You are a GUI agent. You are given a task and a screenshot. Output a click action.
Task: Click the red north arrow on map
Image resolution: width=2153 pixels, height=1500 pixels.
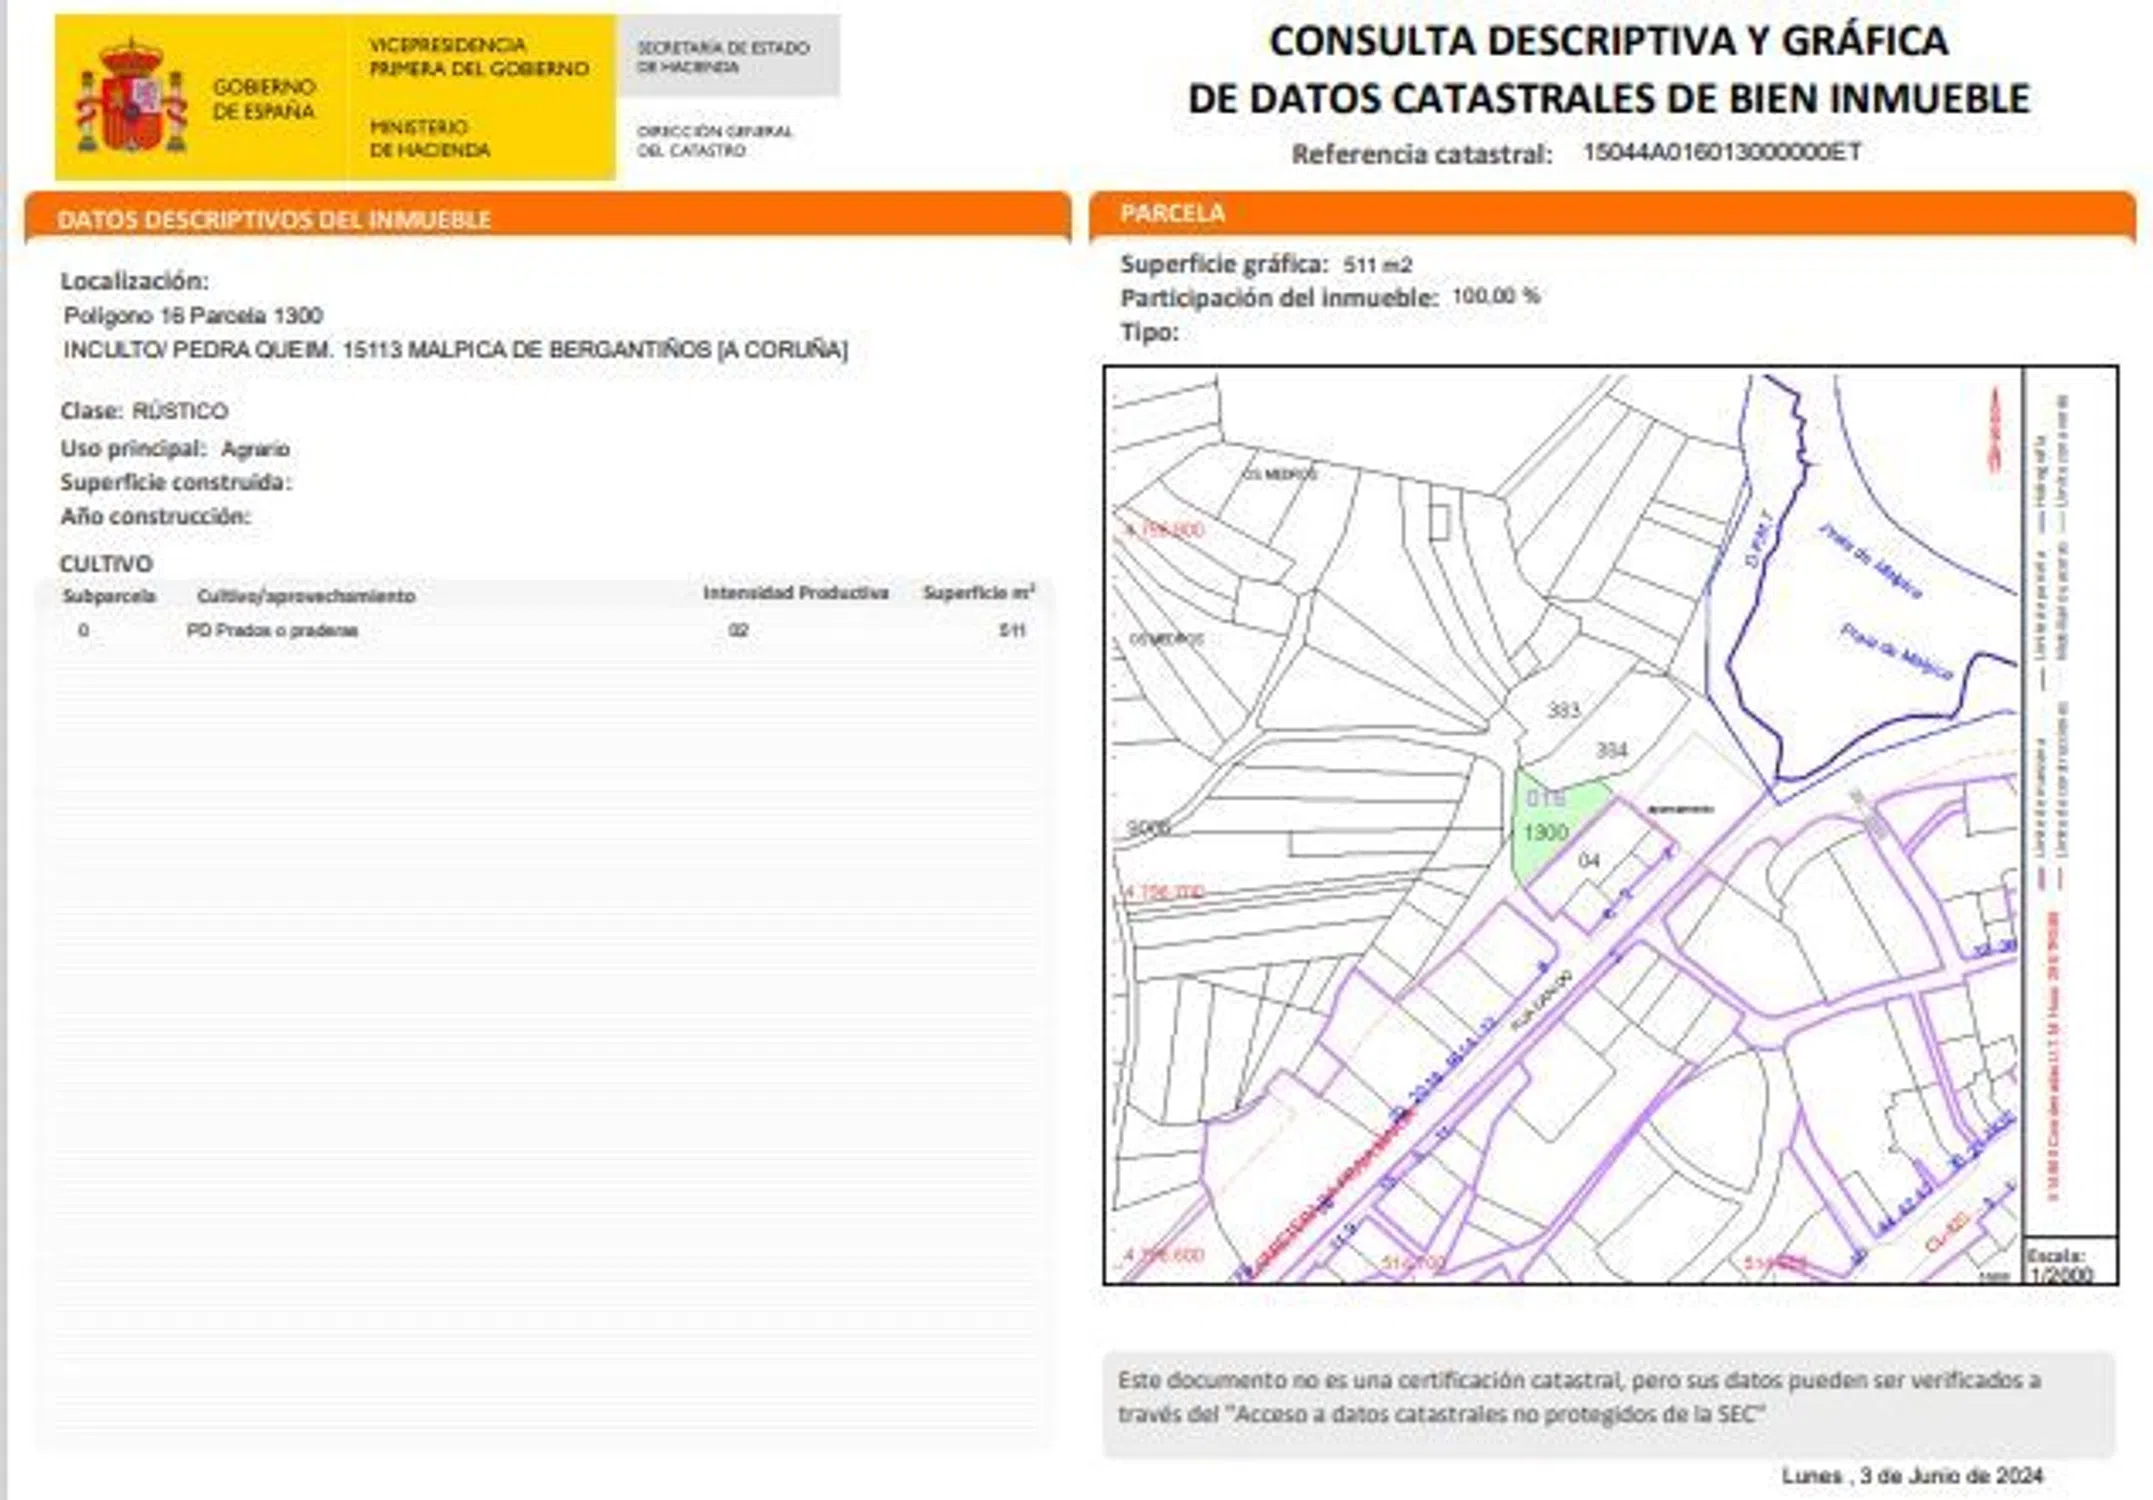coord(1994,430)
